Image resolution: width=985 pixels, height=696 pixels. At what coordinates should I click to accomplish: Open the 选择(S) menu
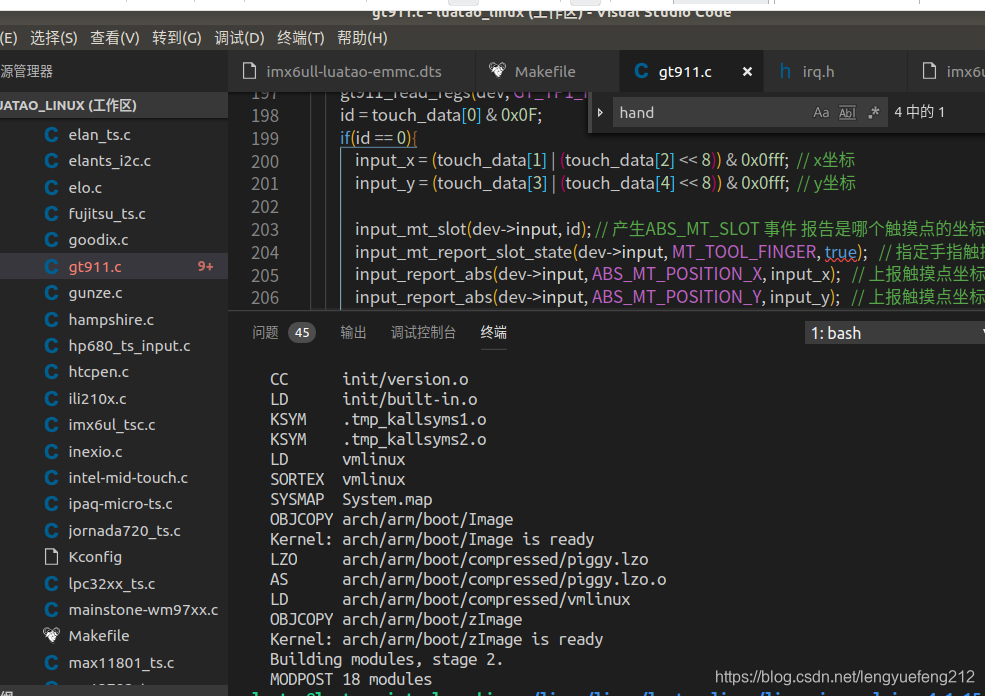(x=53, y=38)
